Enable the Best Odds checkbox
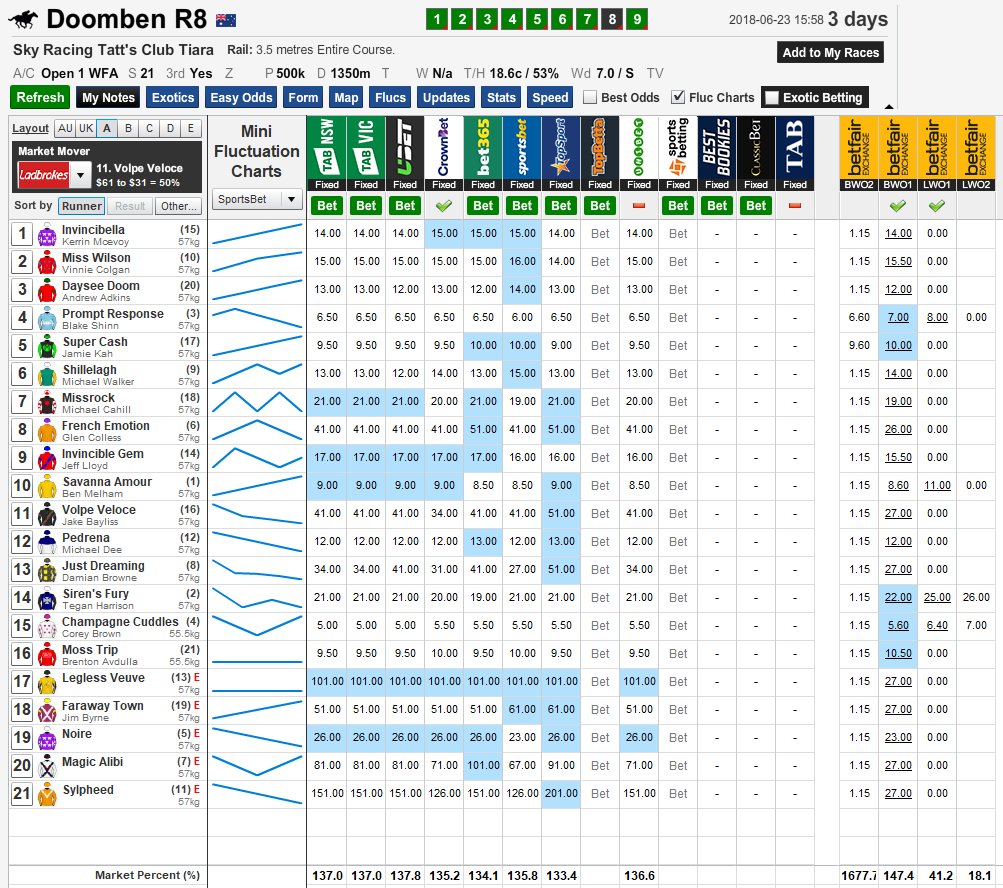The width and height of the screenshot is (1003, 888). click(590, 97)
